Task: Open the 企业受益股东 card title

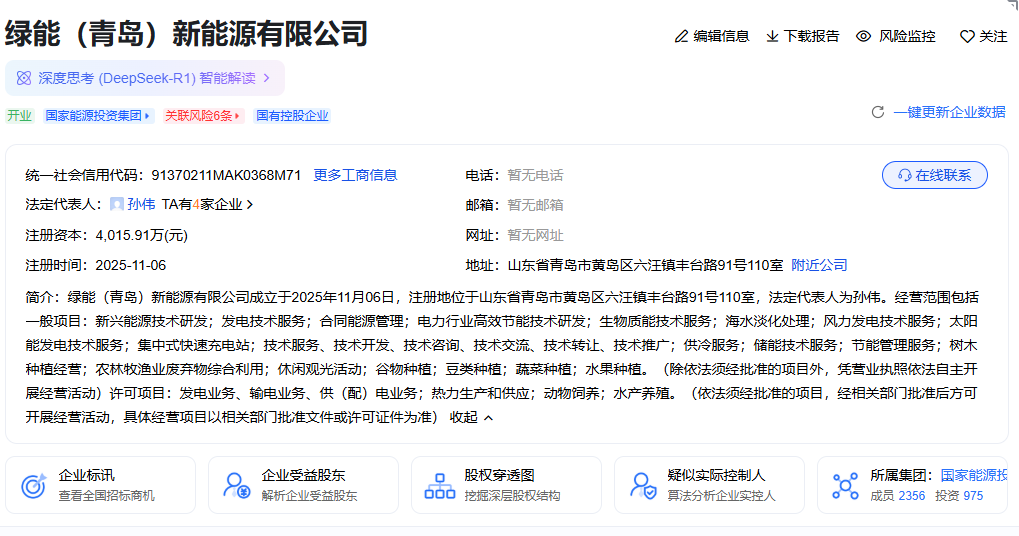Action: [x=303, y=476]
